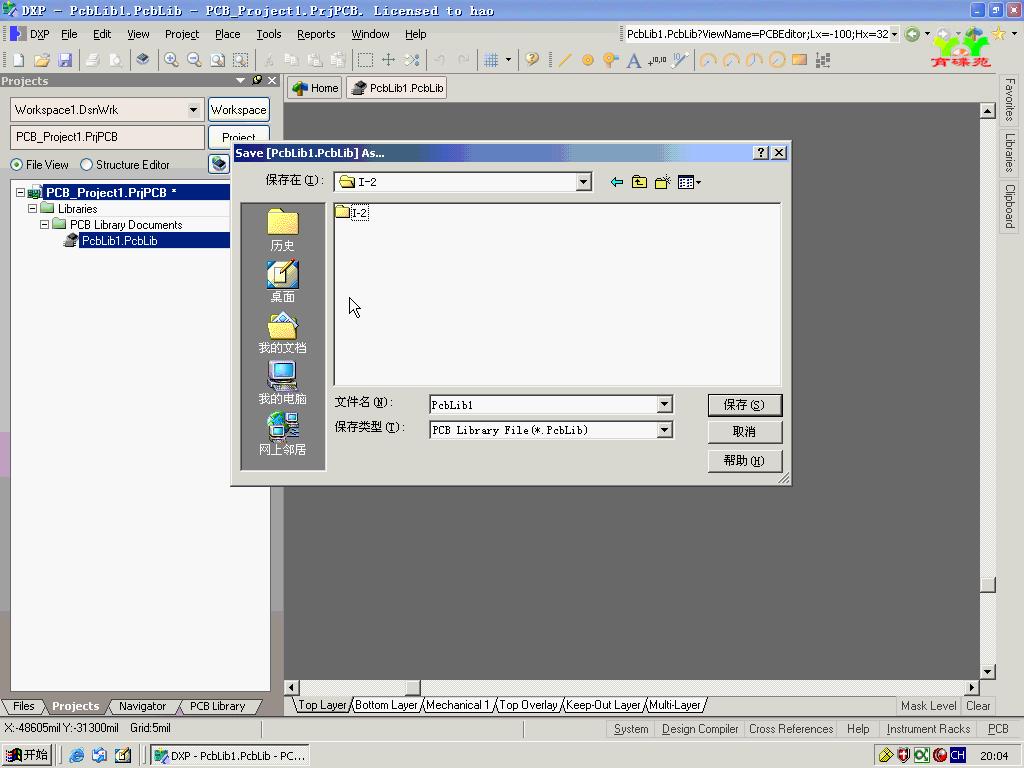Screen dimensions: 1024x768
Task: Click the Zoom In magnifier icon
Action: [171, 60]
